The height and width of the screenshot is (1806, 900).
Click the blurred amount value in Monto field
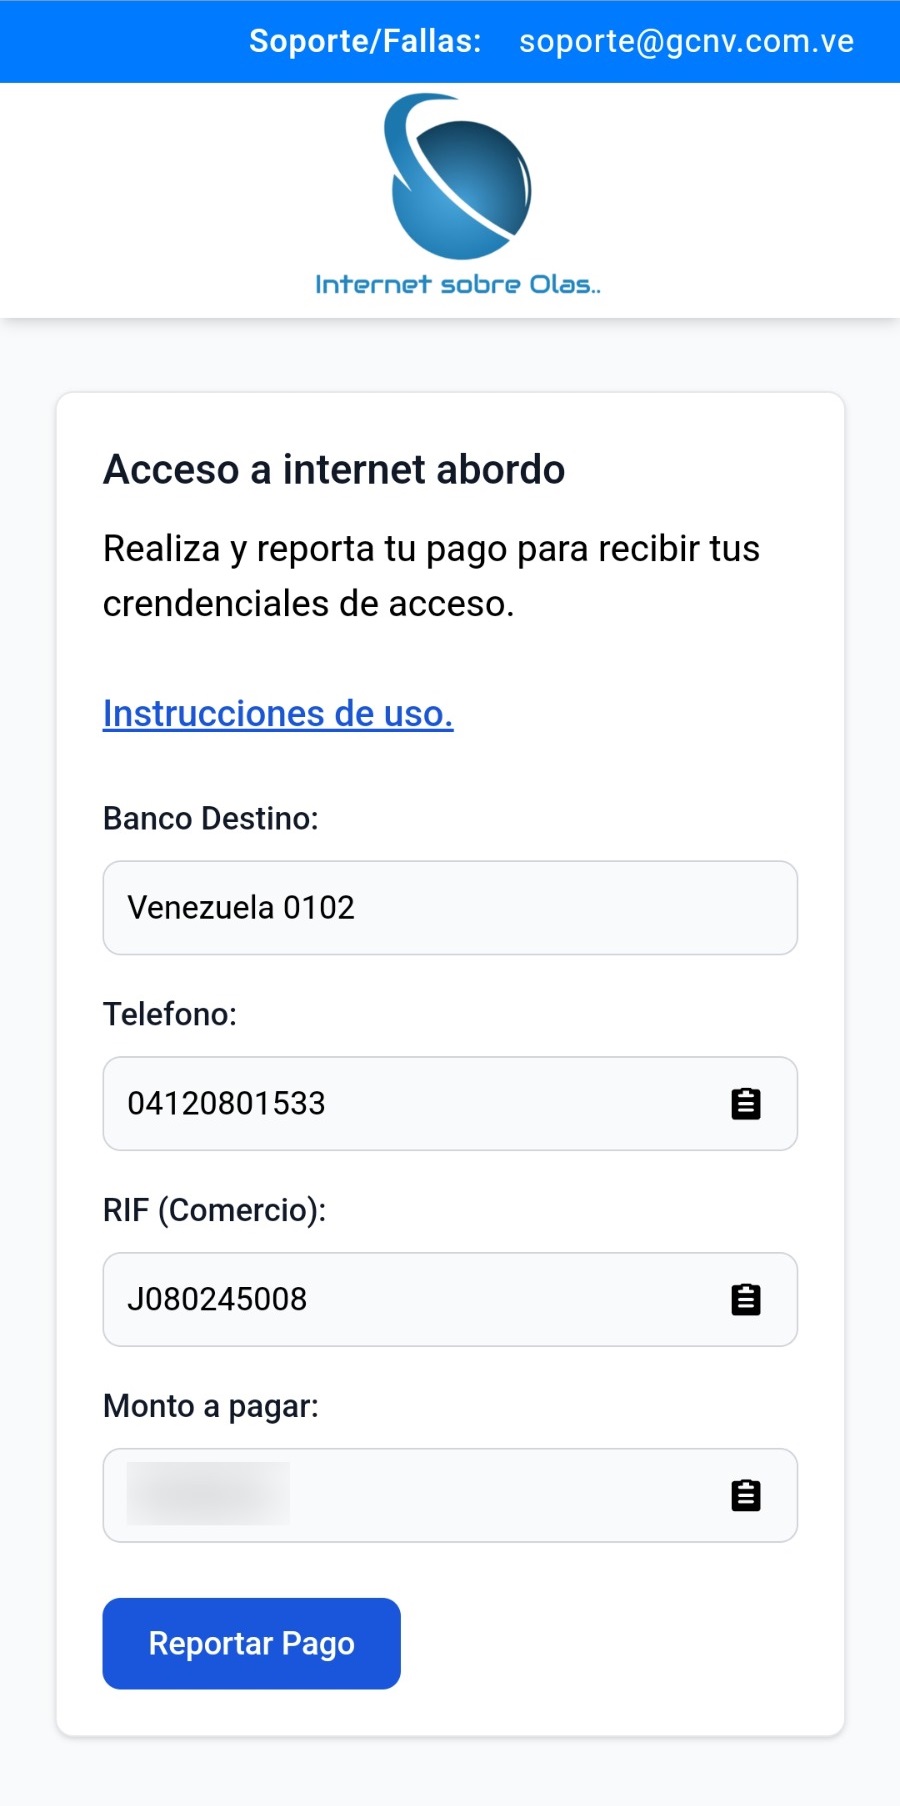tap(208, 1494)
